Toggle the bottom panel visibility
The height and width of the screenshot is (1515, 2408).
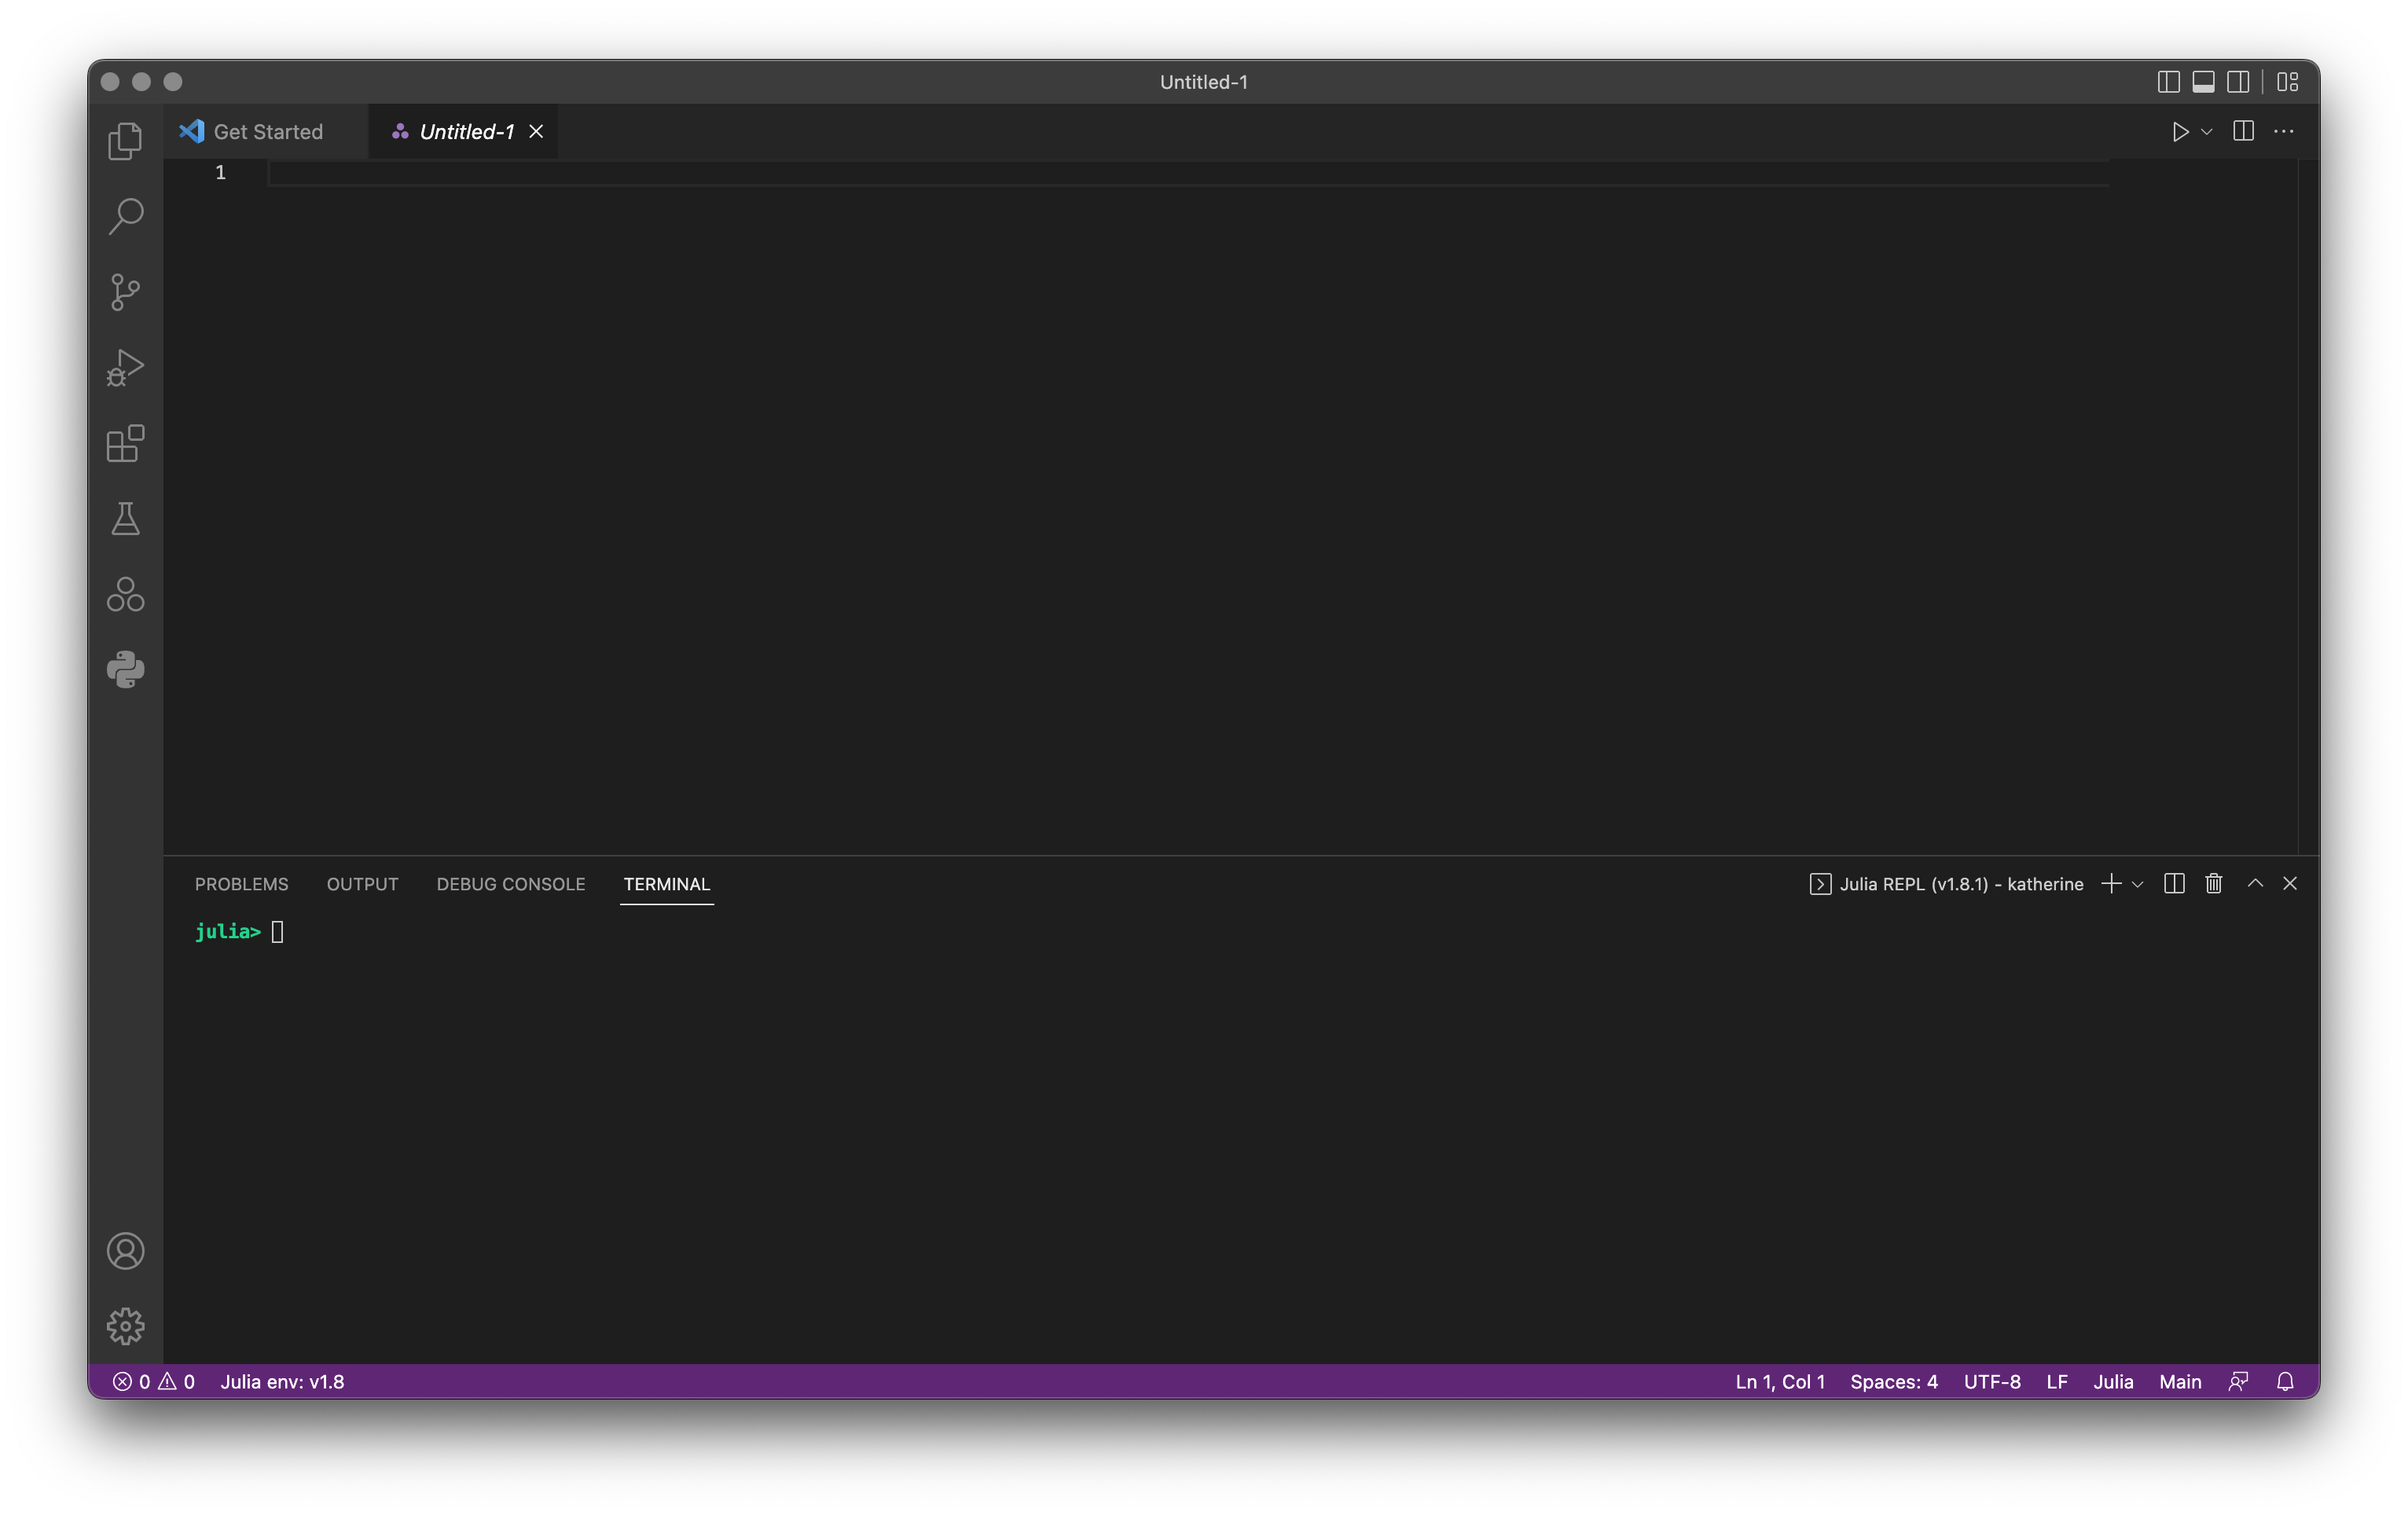coord(2203,82)
